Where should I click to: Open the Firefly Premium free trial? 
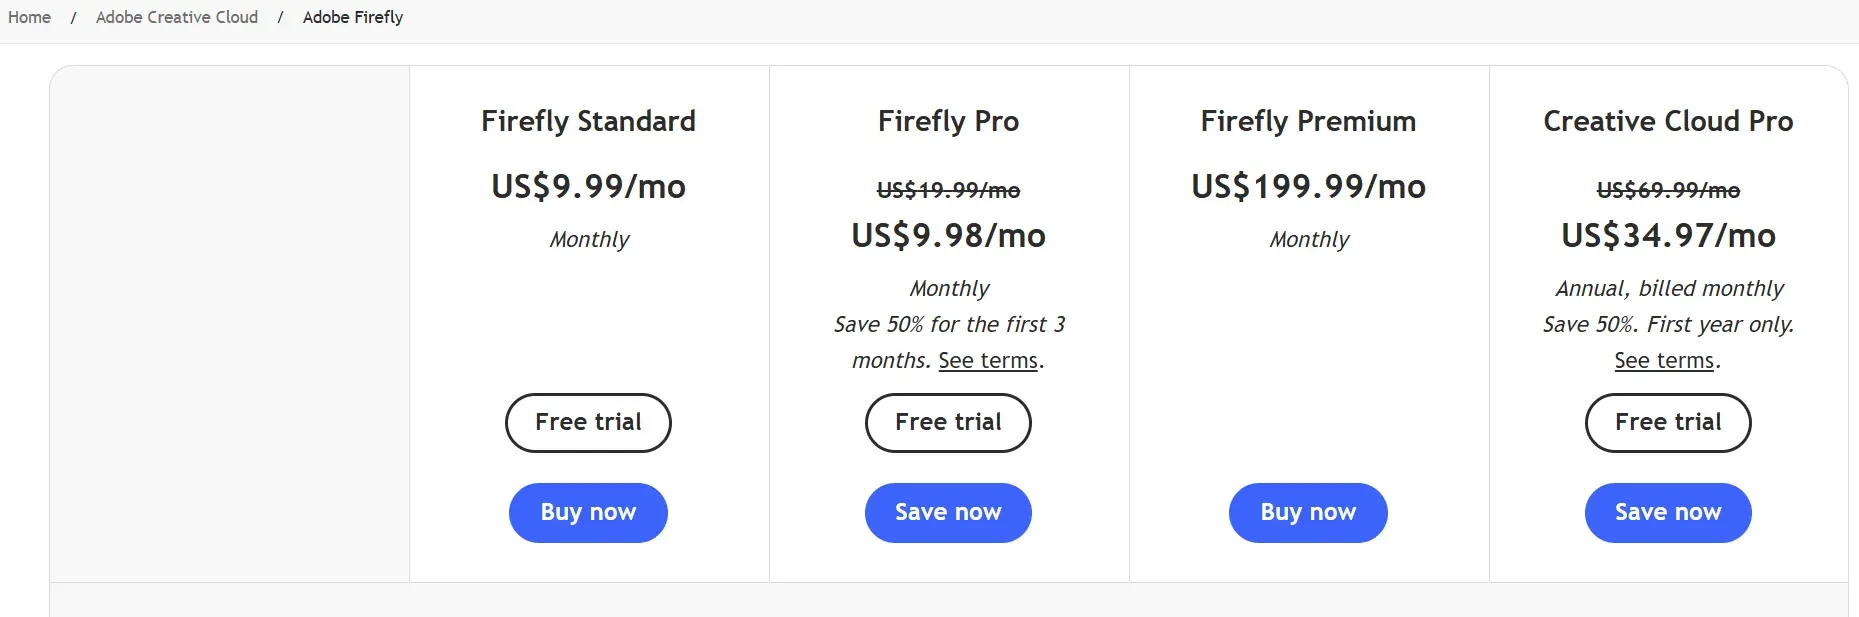[x=1308, y=423]
